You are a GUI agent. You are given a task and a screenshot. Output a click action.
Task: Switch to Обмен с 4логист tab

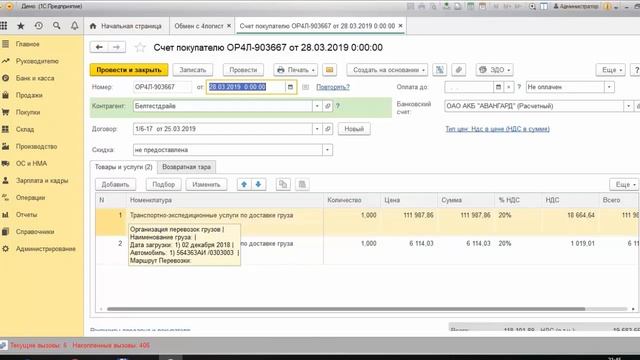pos(199,26)
